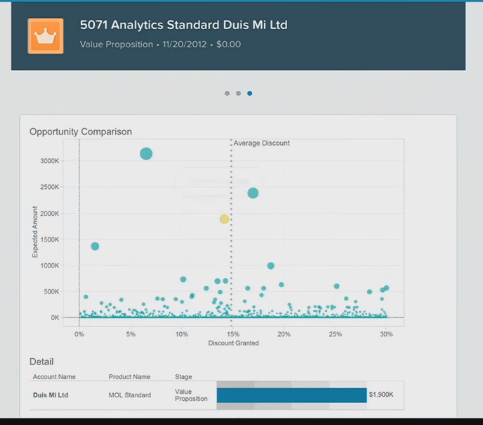Click the Stage column header
The height and width of the screenshot is (425, 483).
[x=183, y=377]
